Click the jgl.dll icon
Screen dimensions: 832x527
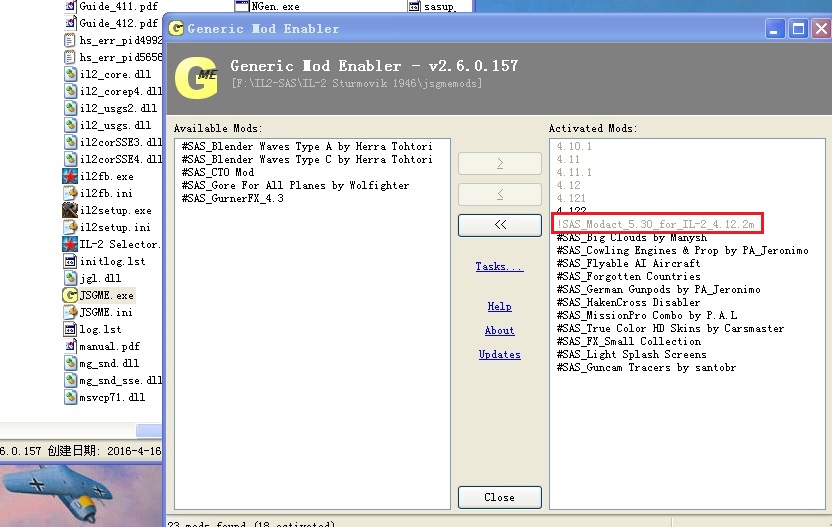70,278
